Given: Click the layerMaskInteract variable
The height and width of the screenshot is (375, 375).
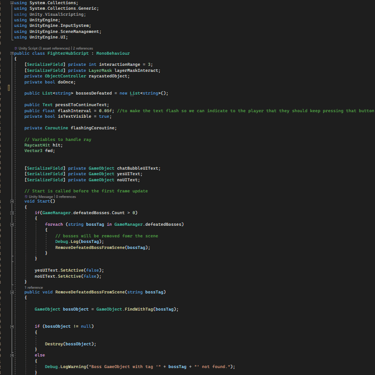Looking at the screenshot, I should coord(136,71).
